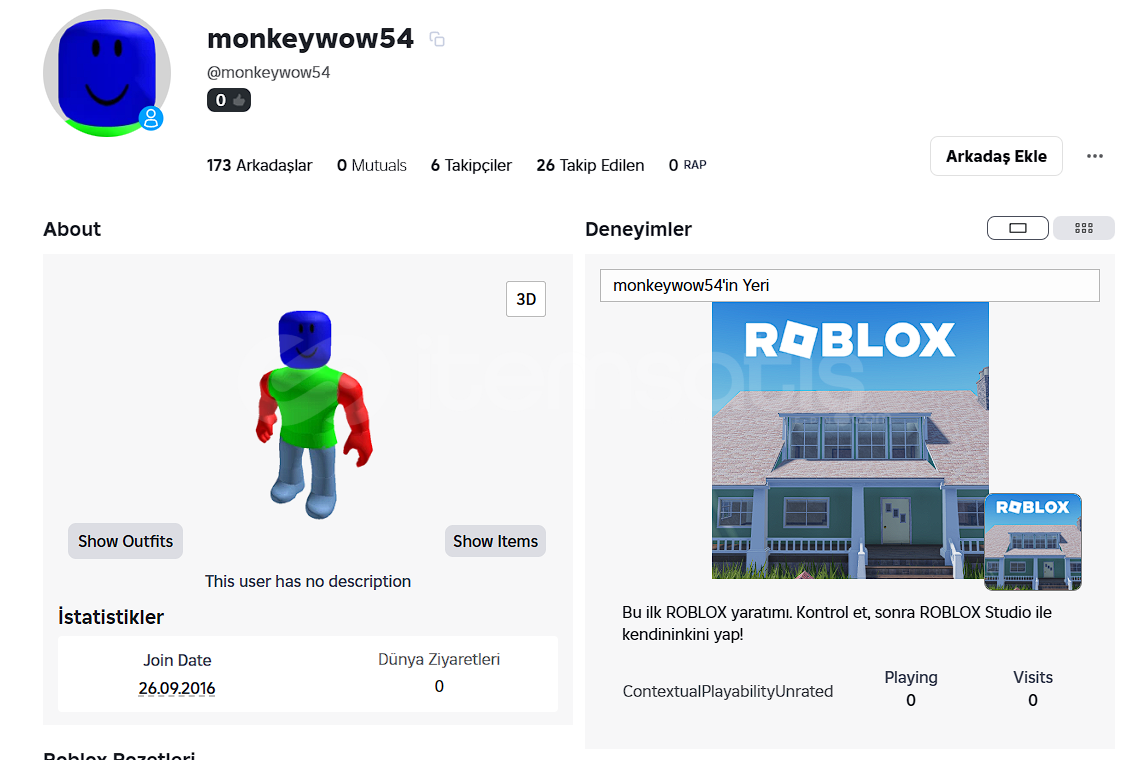Copy username with icon beside monkeywow54

(x=437, y=39)
